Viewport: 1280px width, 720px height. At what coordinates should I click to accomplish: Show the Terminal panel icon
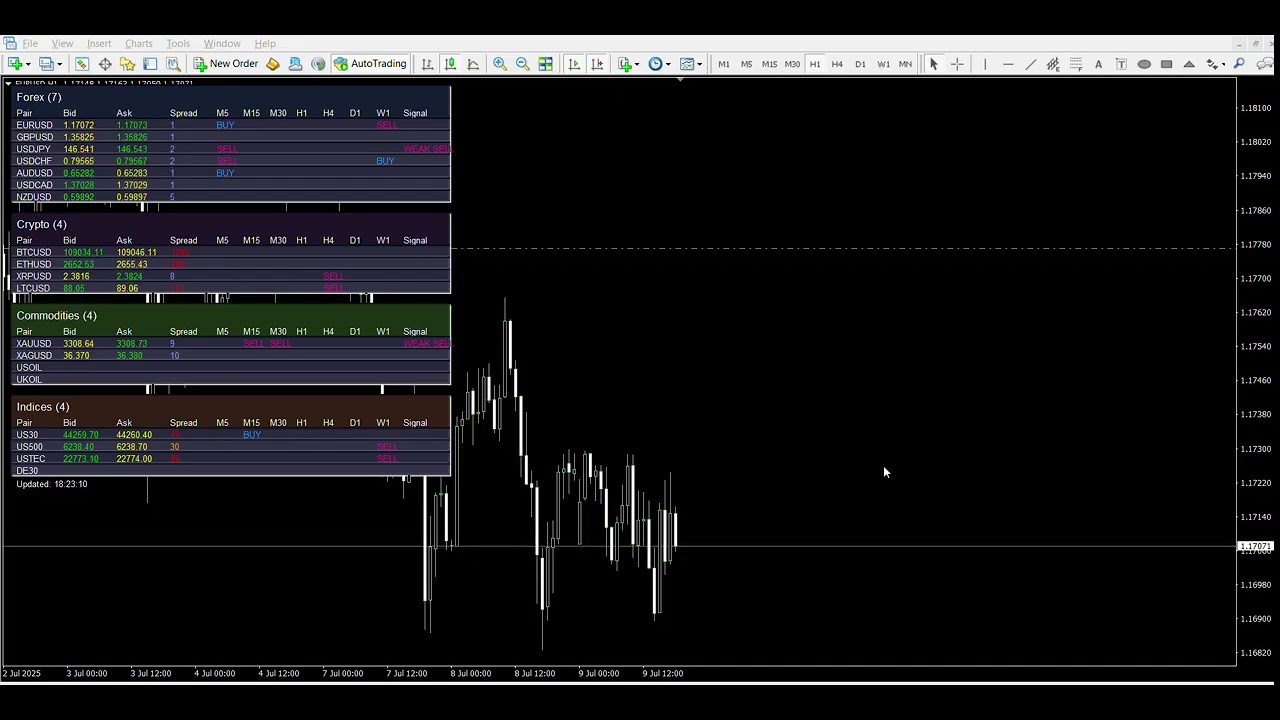(x=150, y=64)
